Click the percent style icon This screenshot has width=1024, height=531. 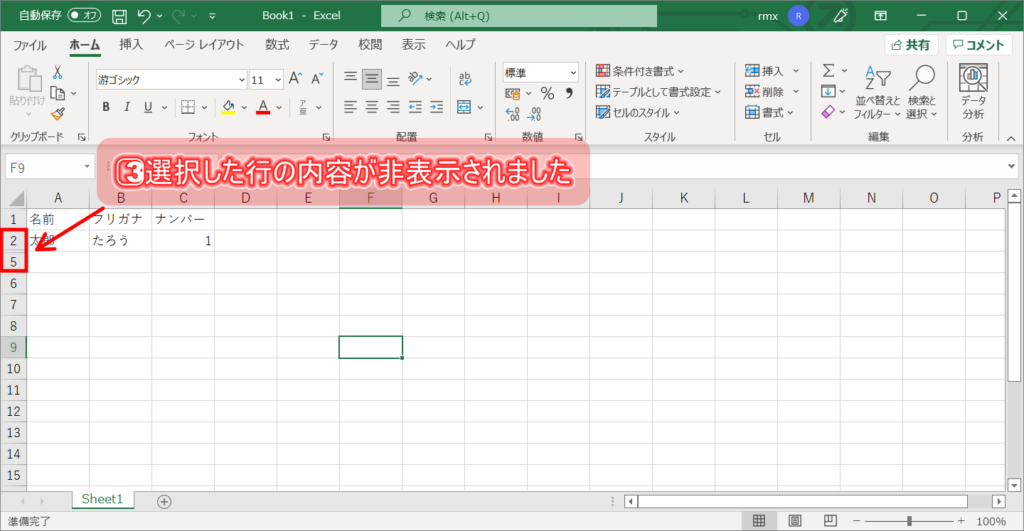pyautogui.click(x=547, y=93)
